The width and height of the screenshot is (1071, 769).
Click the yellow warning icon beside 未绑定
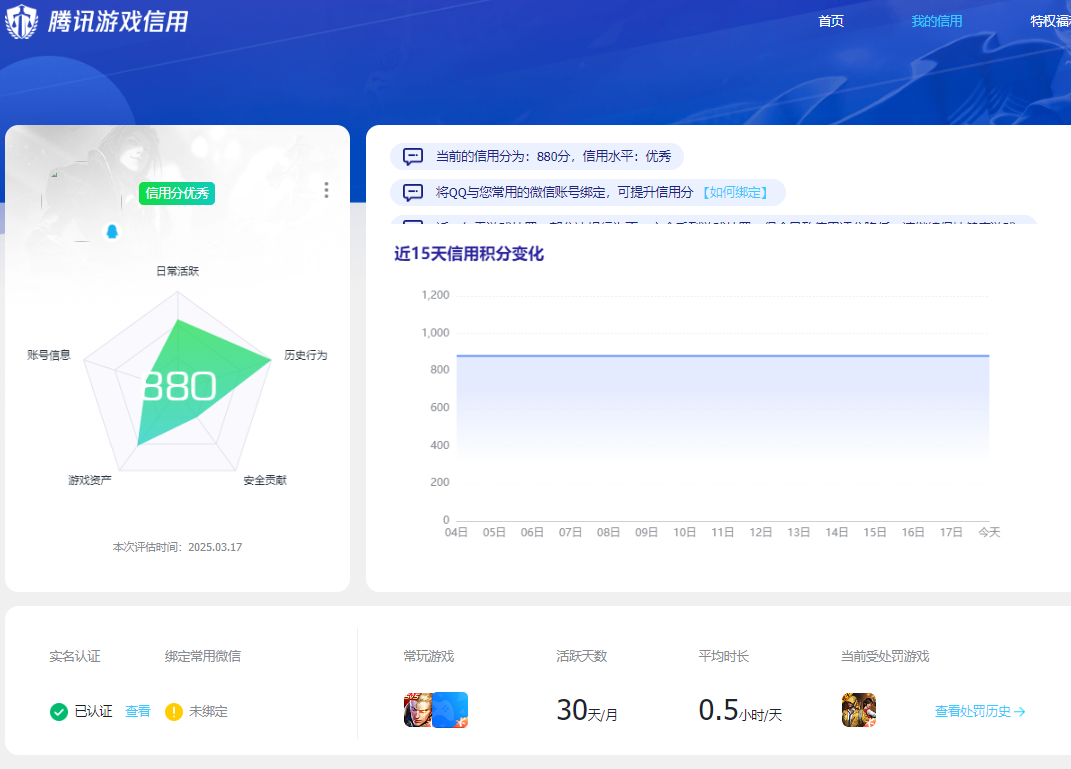pyautogui.click(x=174, y=712)
